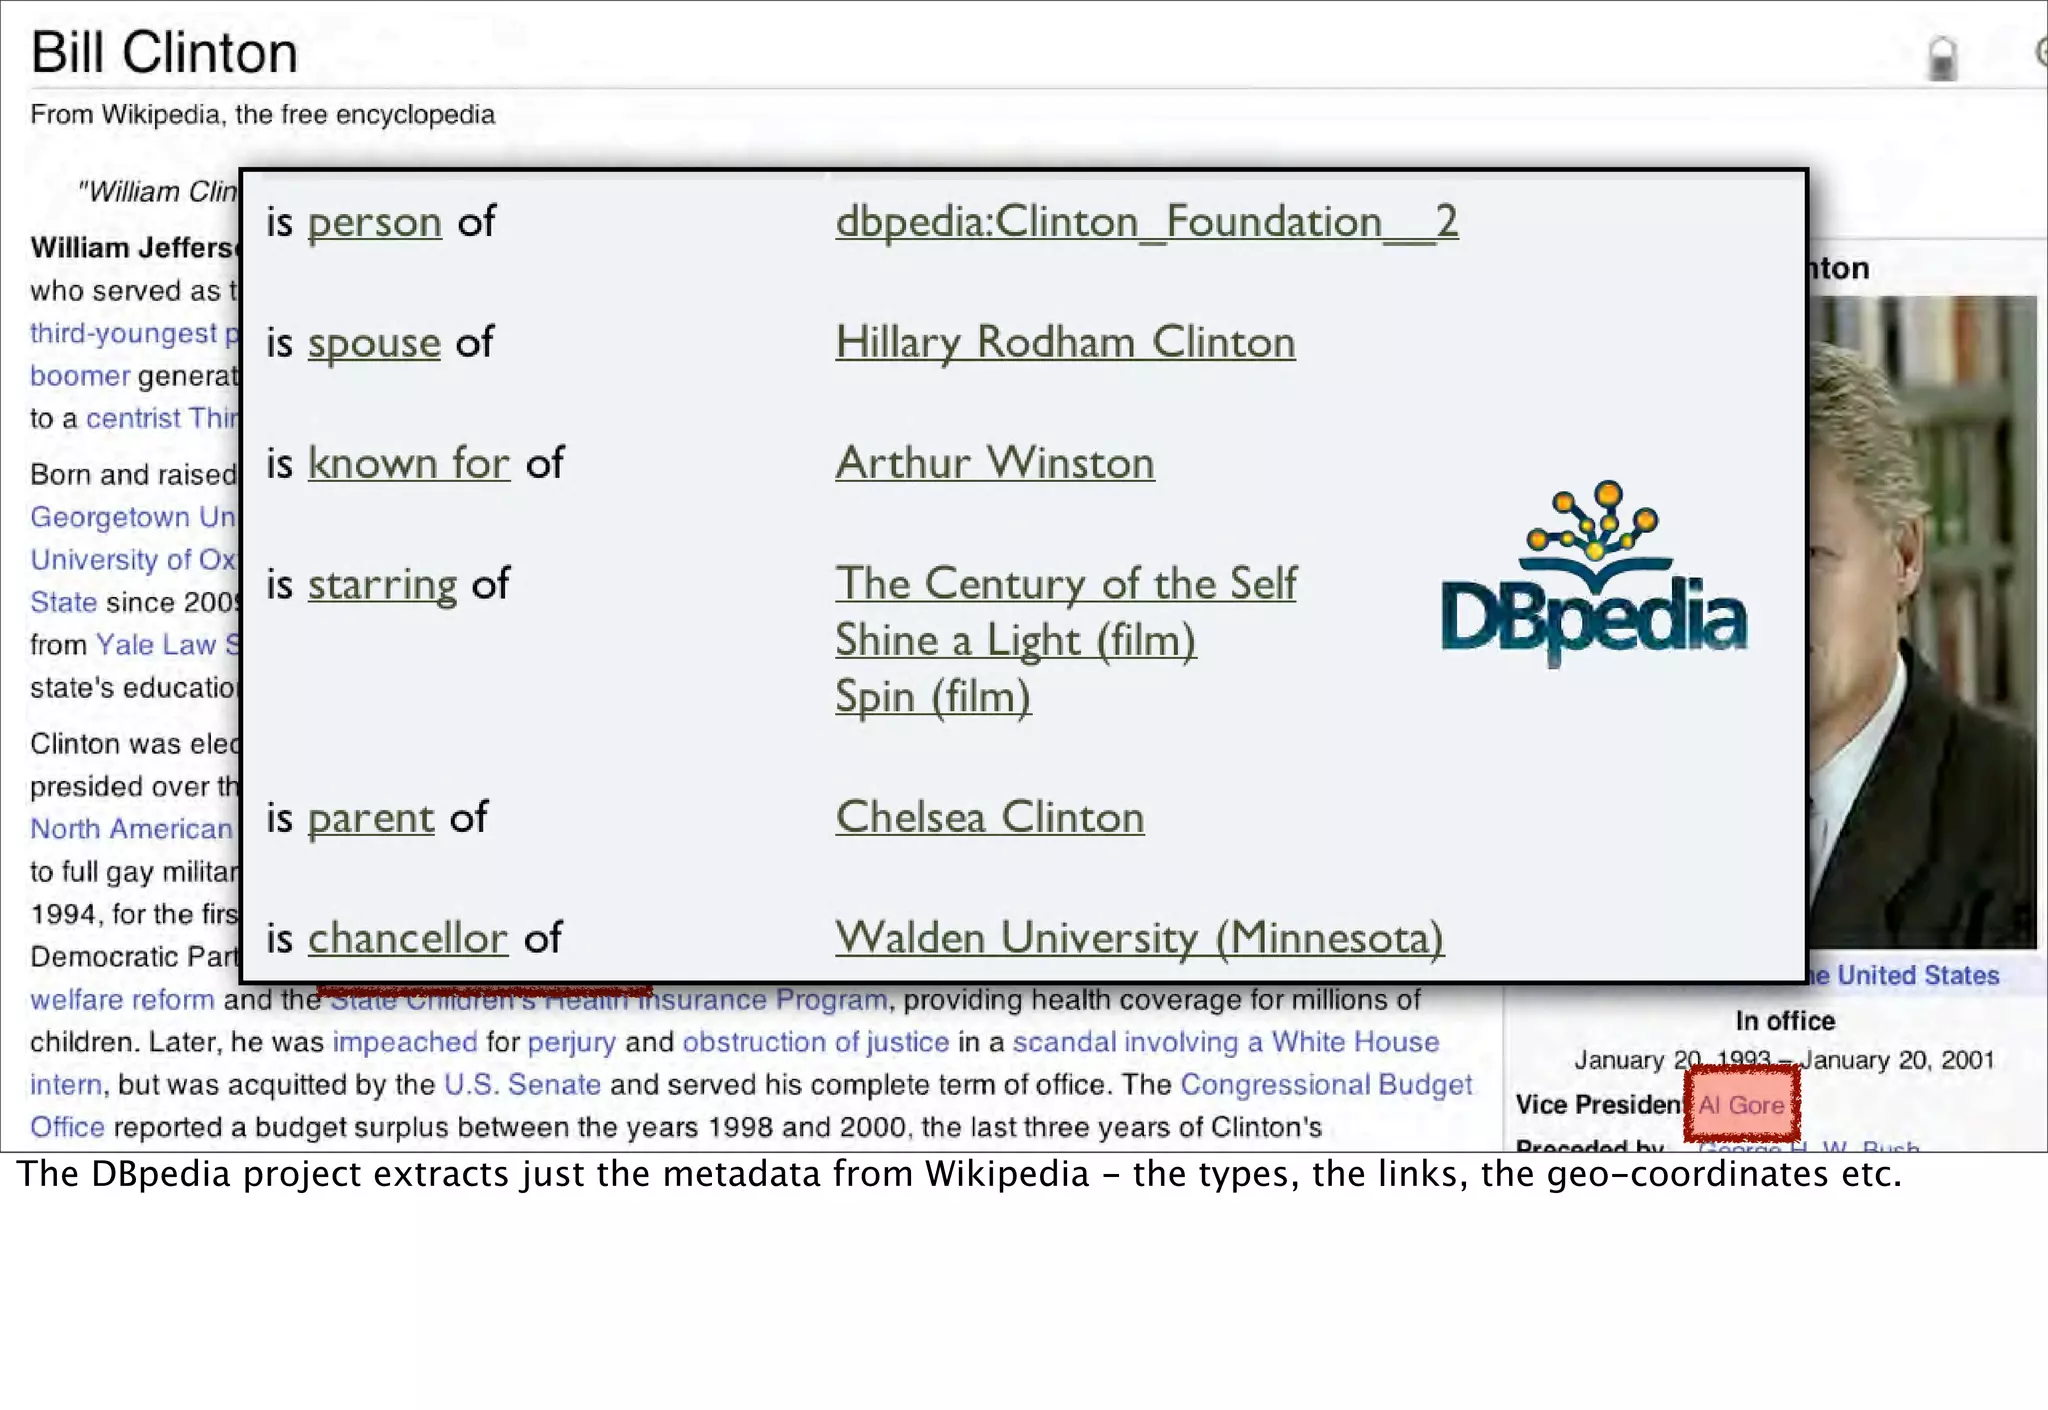Screen dimensions: 2048x1410
Task: Click the Shine a Light (film) link
Action: (1015, 640)
